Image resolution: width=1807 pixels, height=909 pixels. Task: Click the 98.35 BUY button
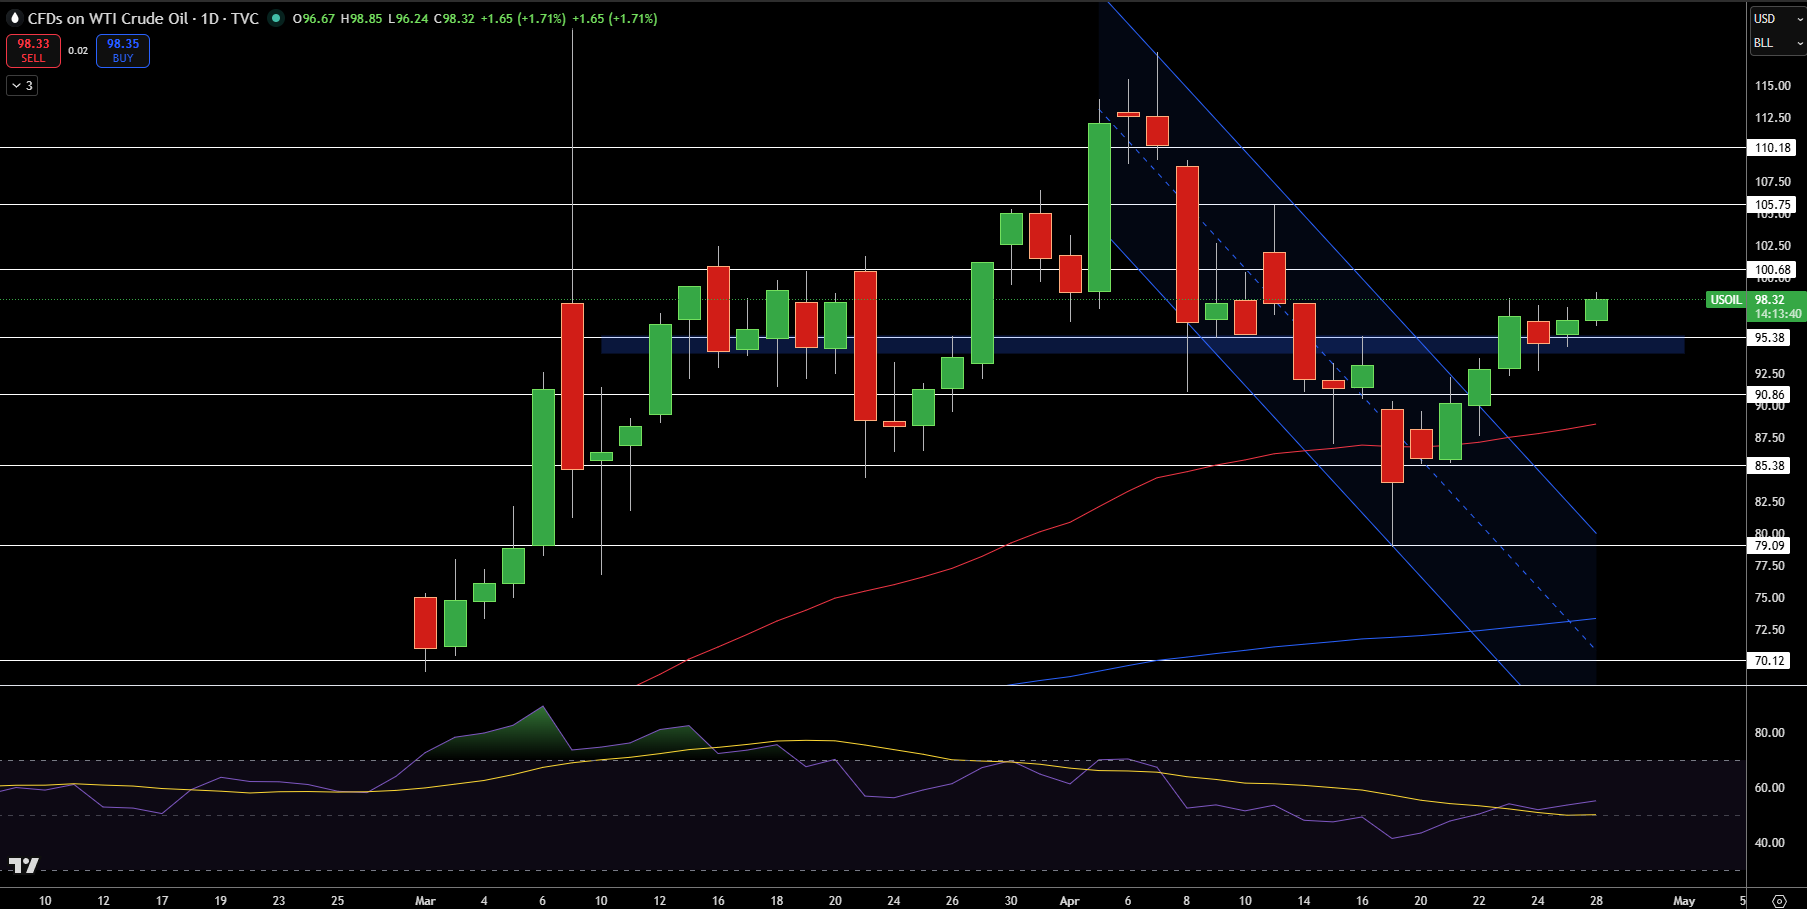pos(123,50)
